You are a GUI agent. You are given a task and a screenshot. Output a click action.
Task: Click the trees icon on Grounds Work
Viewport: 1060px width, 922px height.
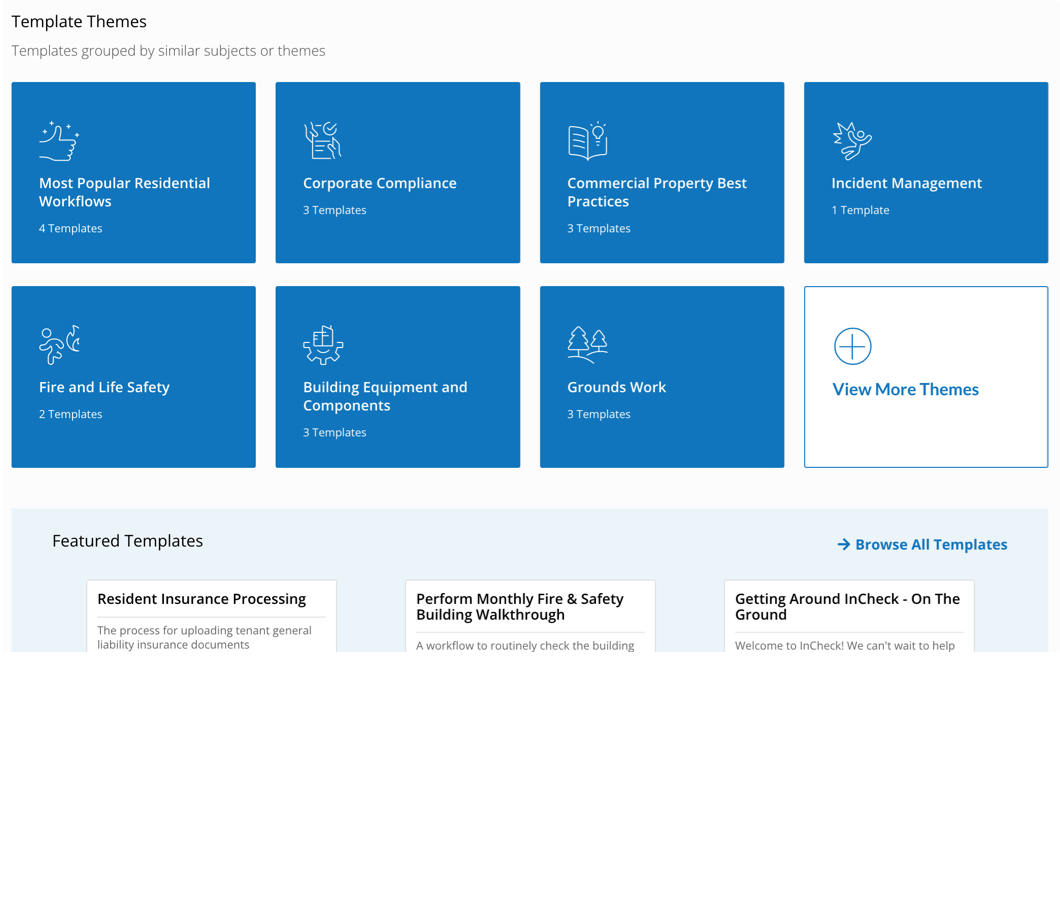coord(587,345)
